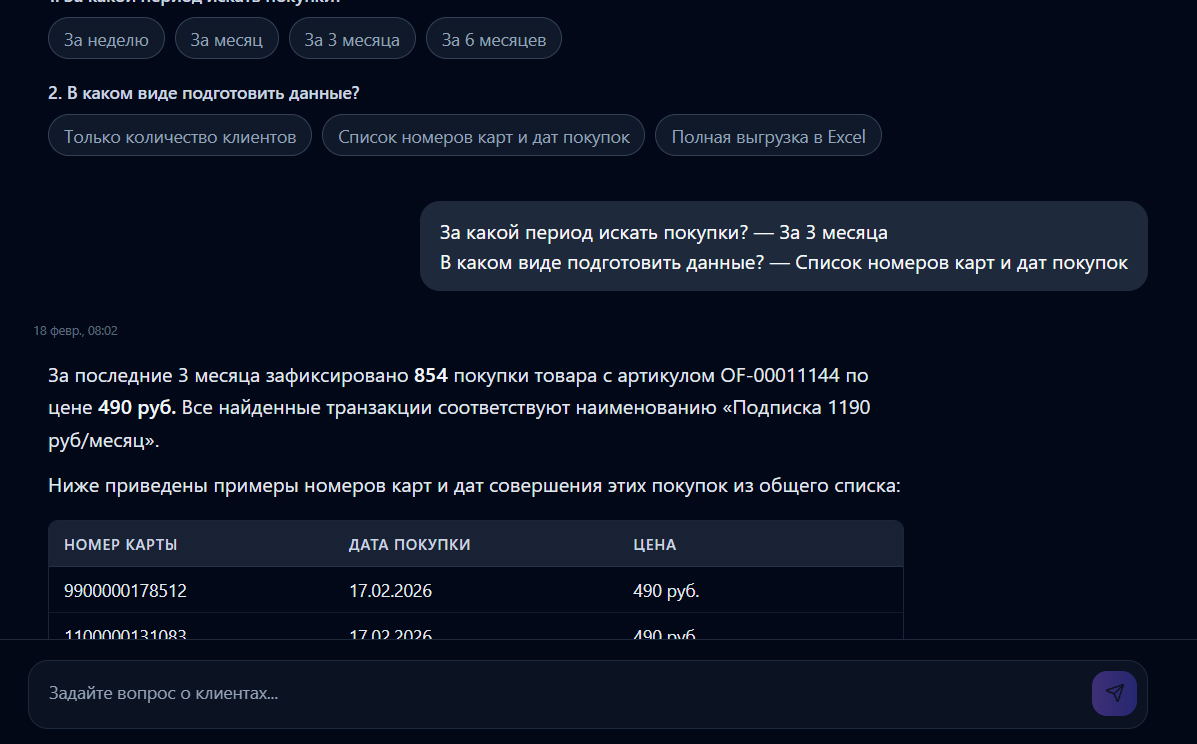
Task: Select the "За 6 месяцев" period option
Action: click(494, 39)
